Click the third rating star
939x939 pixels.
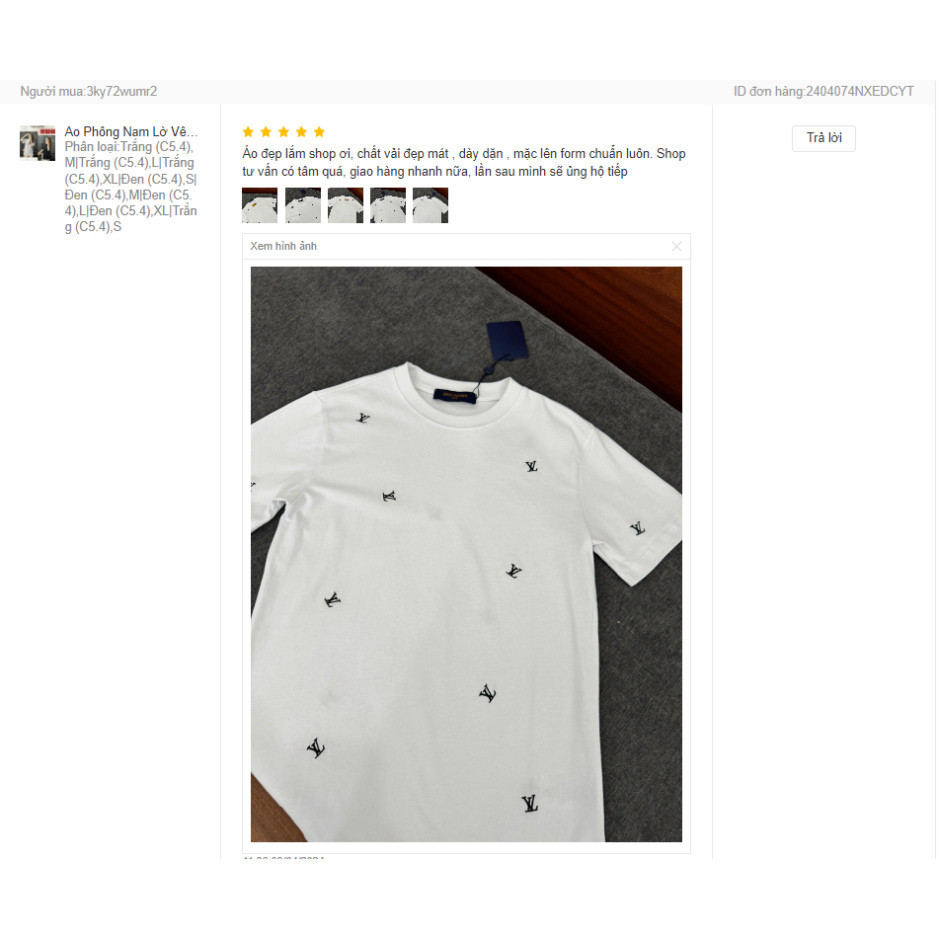(x=284, y=132)
